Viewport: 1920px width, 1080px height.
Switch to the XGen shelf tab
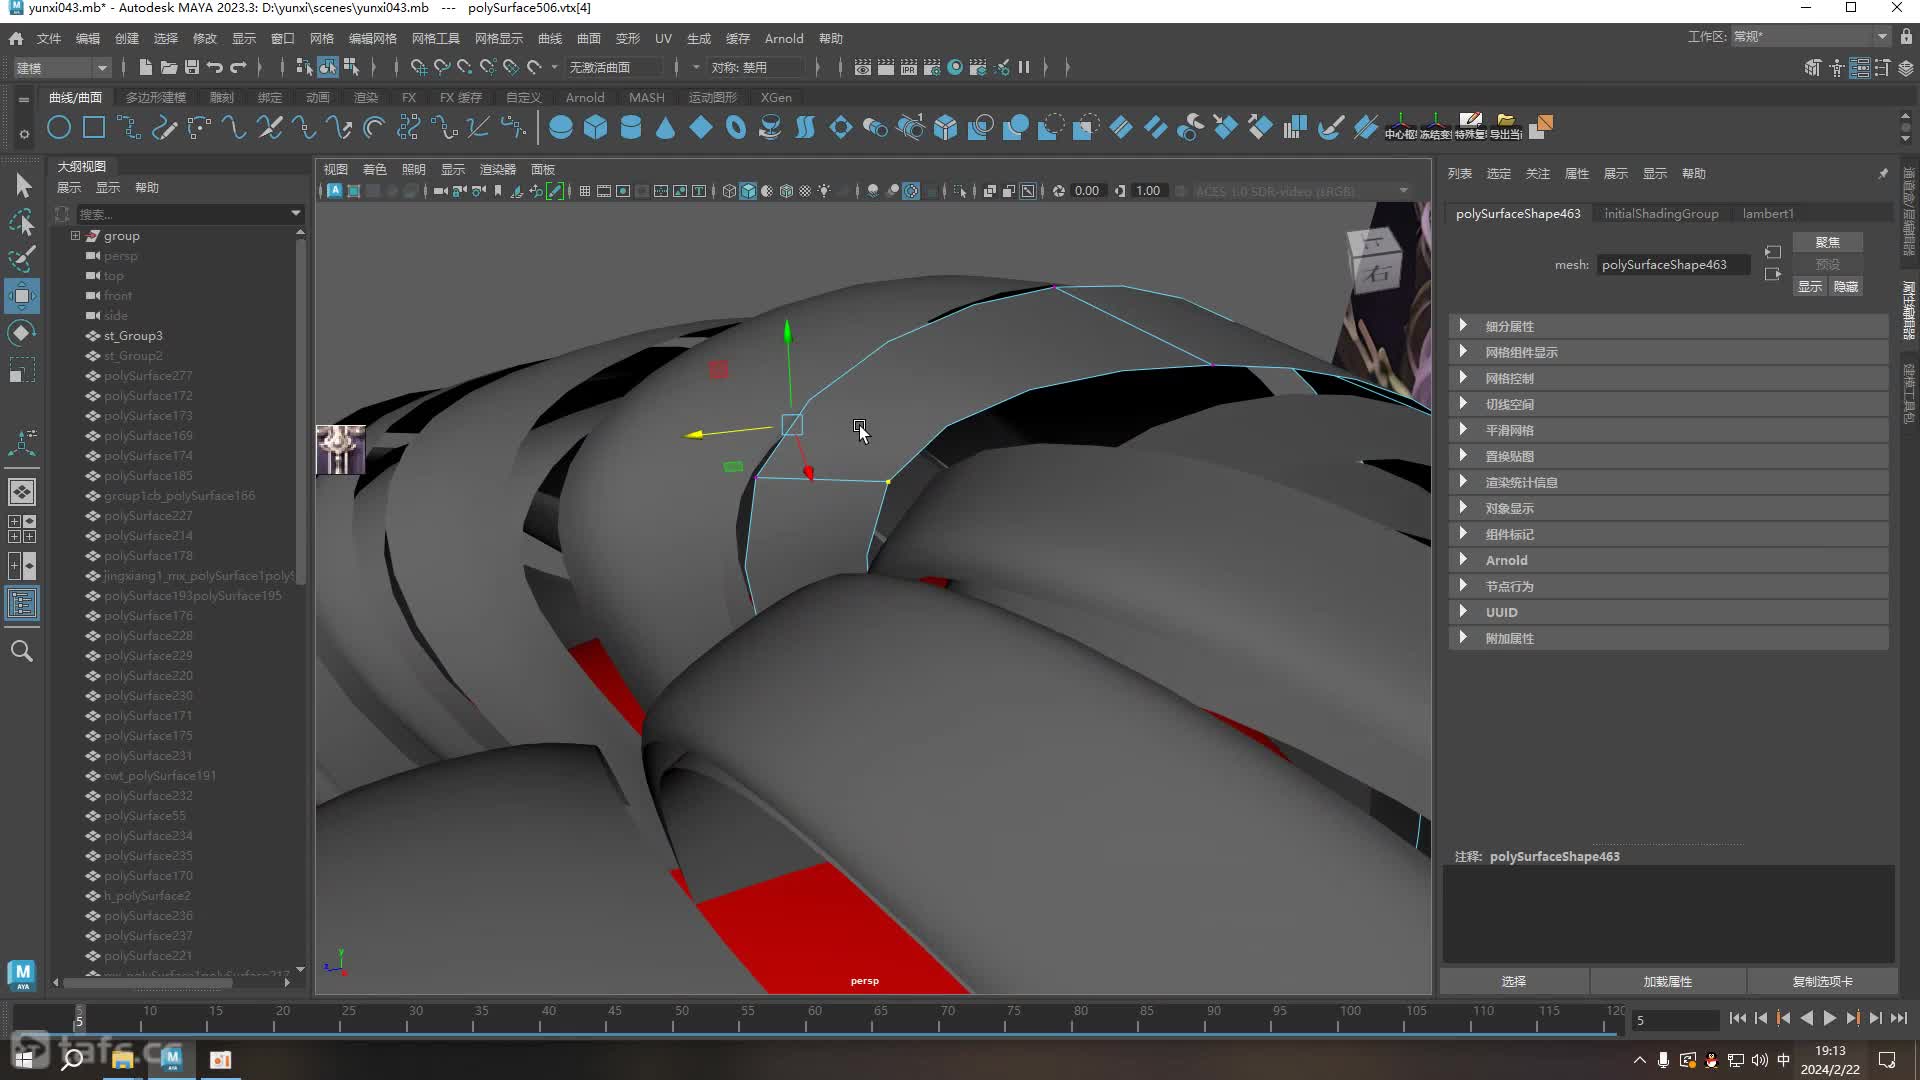776,97
